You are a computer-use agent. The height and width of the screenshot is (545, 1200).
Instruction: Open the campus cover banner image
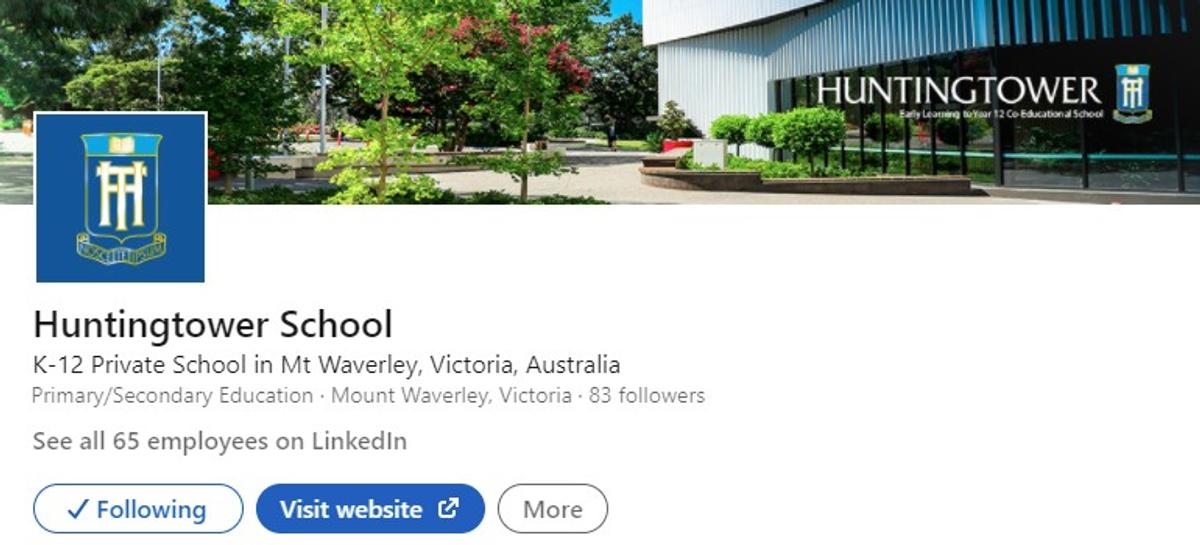click(x=600, y=102)
